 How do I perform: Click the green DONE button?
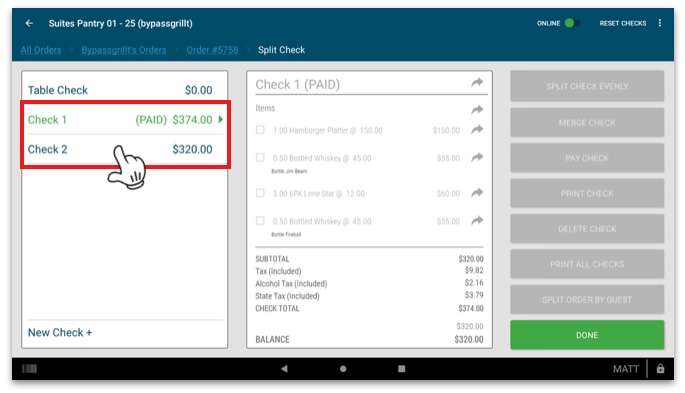tap(587, 335)
